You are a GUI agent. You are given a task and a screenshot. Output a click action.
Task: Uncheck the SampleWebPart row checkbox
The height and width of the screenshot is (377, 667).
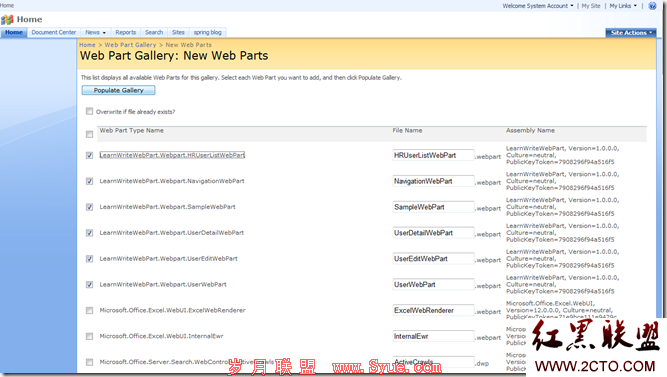click(x=89, y=207)
